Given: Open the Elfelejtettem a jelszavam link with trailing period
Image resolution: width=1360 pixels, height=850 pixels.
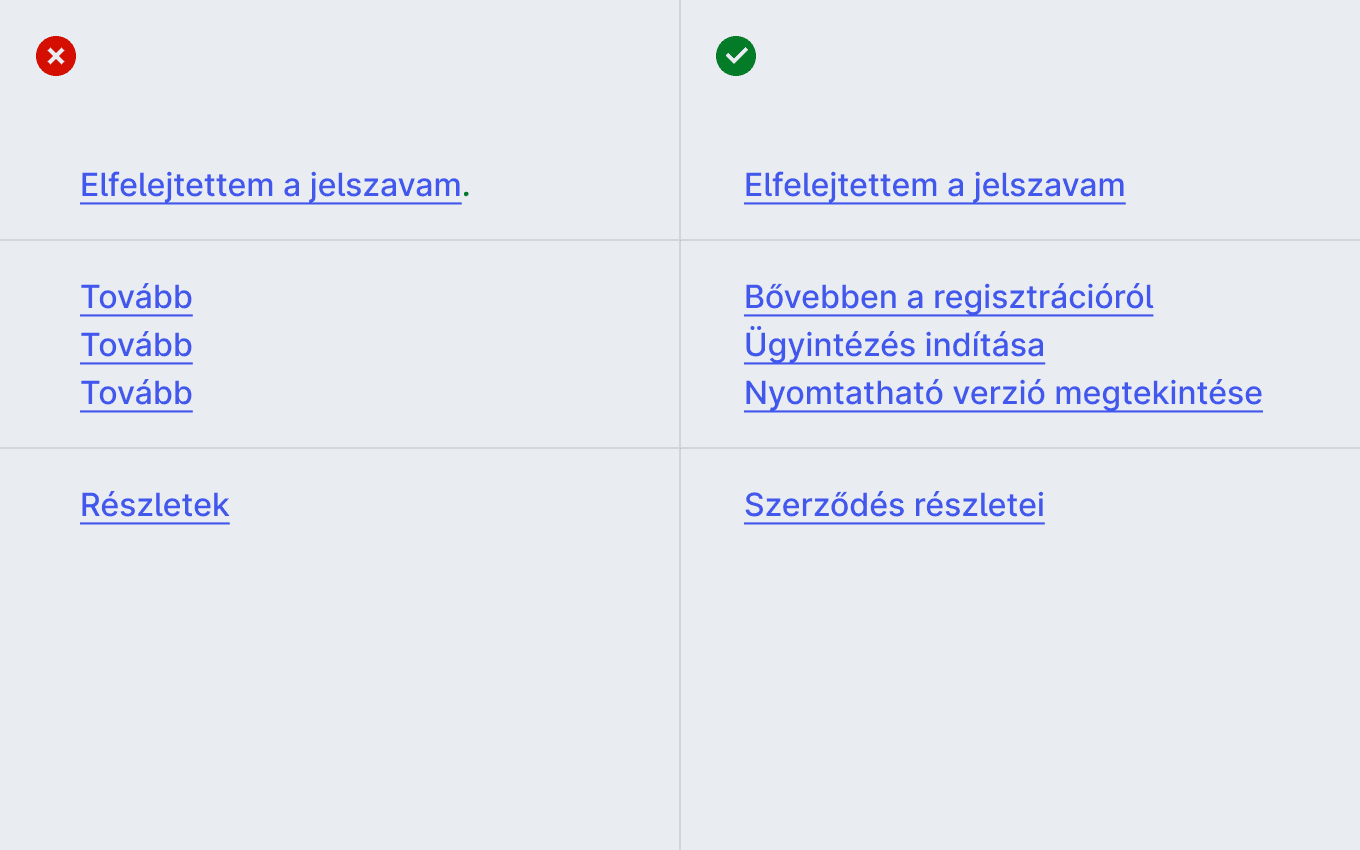Looking at the screenshot, I should [270, 185].
